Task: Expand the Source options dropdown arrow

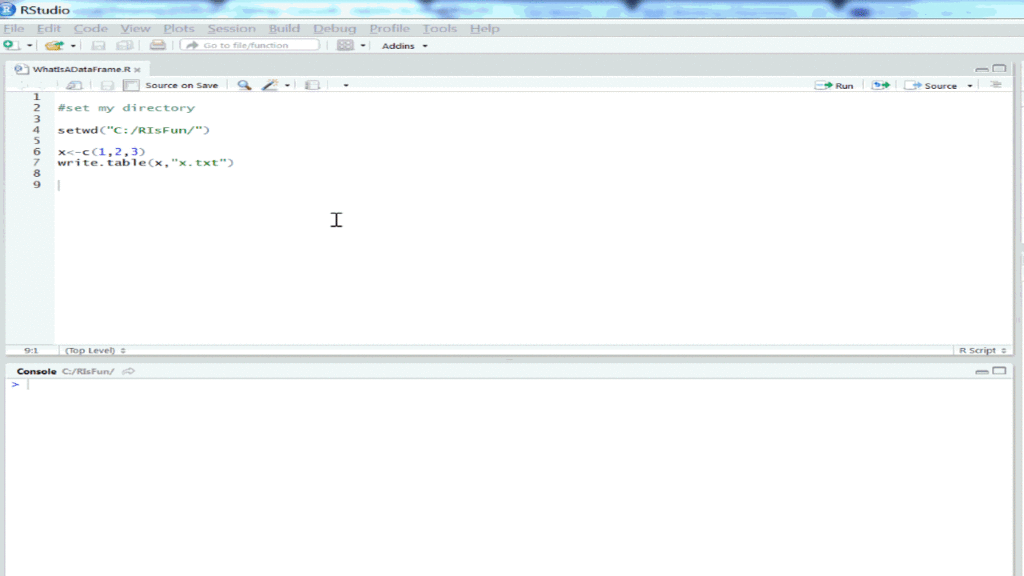Action: coord(970,86)
